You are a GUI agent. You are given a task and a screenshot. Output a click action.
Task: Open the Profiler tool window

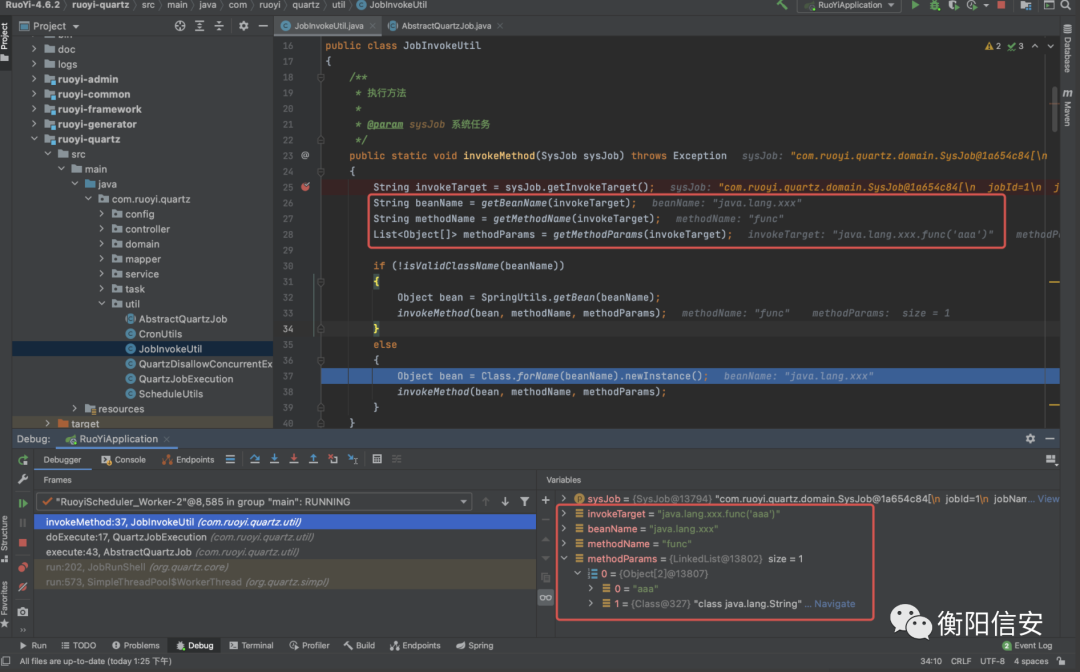tap(309, 646)
